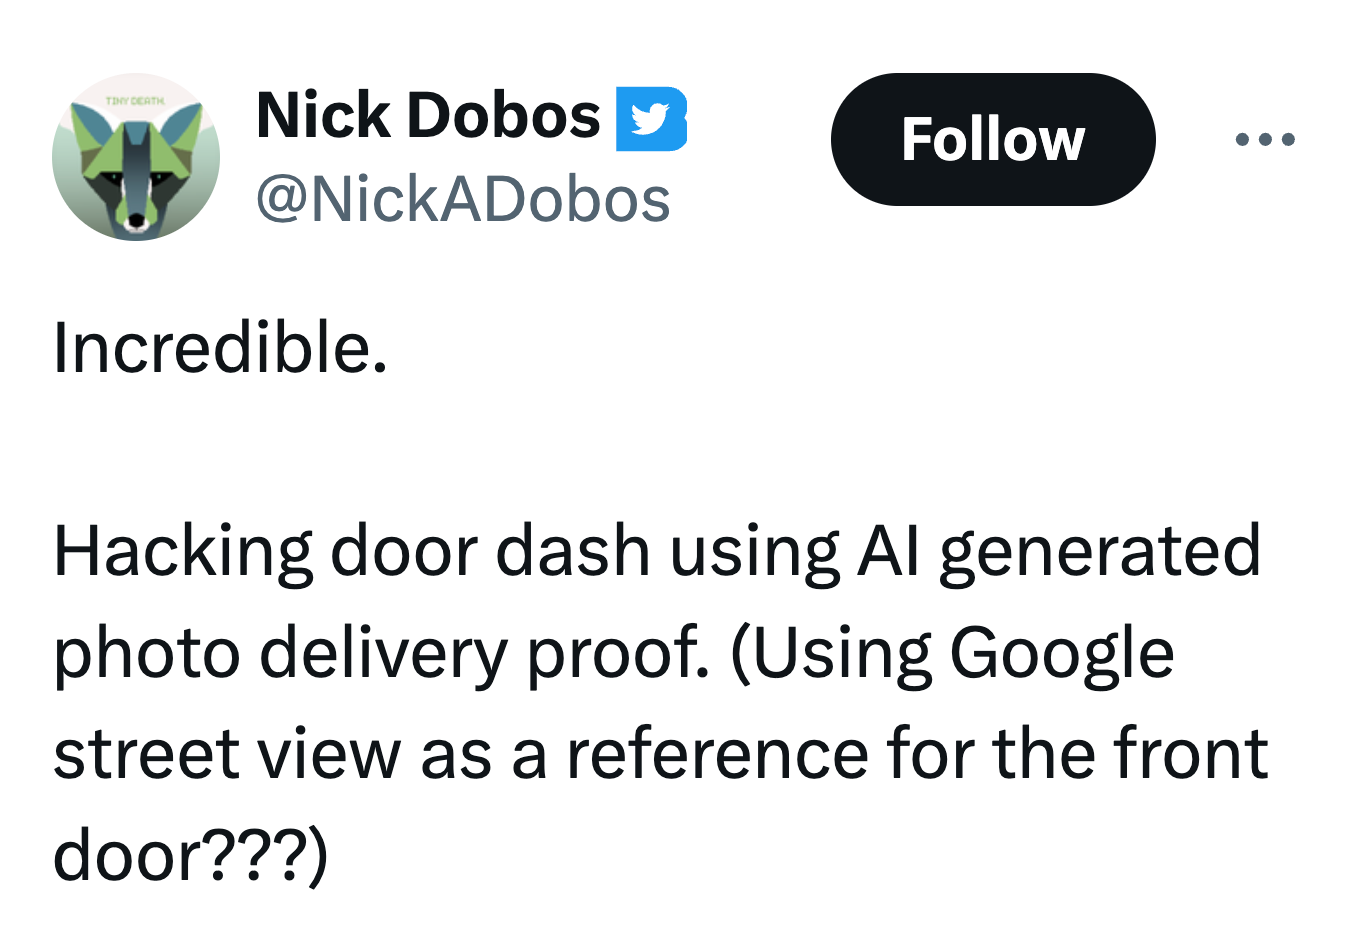
Task: Open the @NickADobos handle link
Action: (x=463, y=200)
